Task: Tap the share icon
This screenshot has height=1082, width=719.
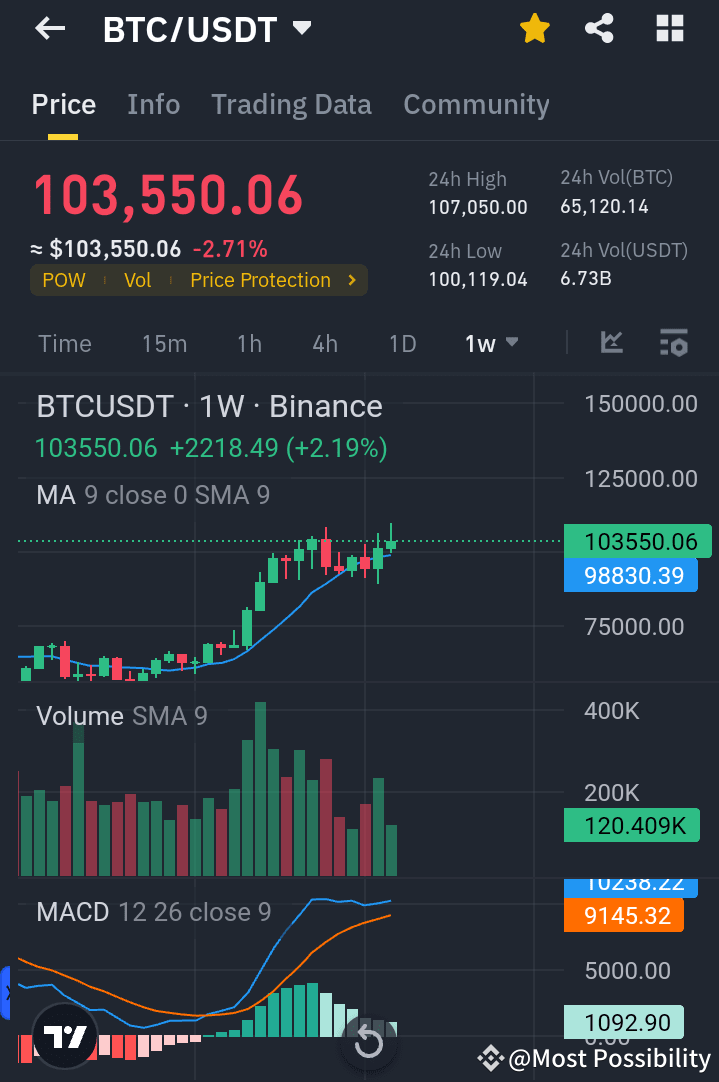Action: (x=599, y=29)
